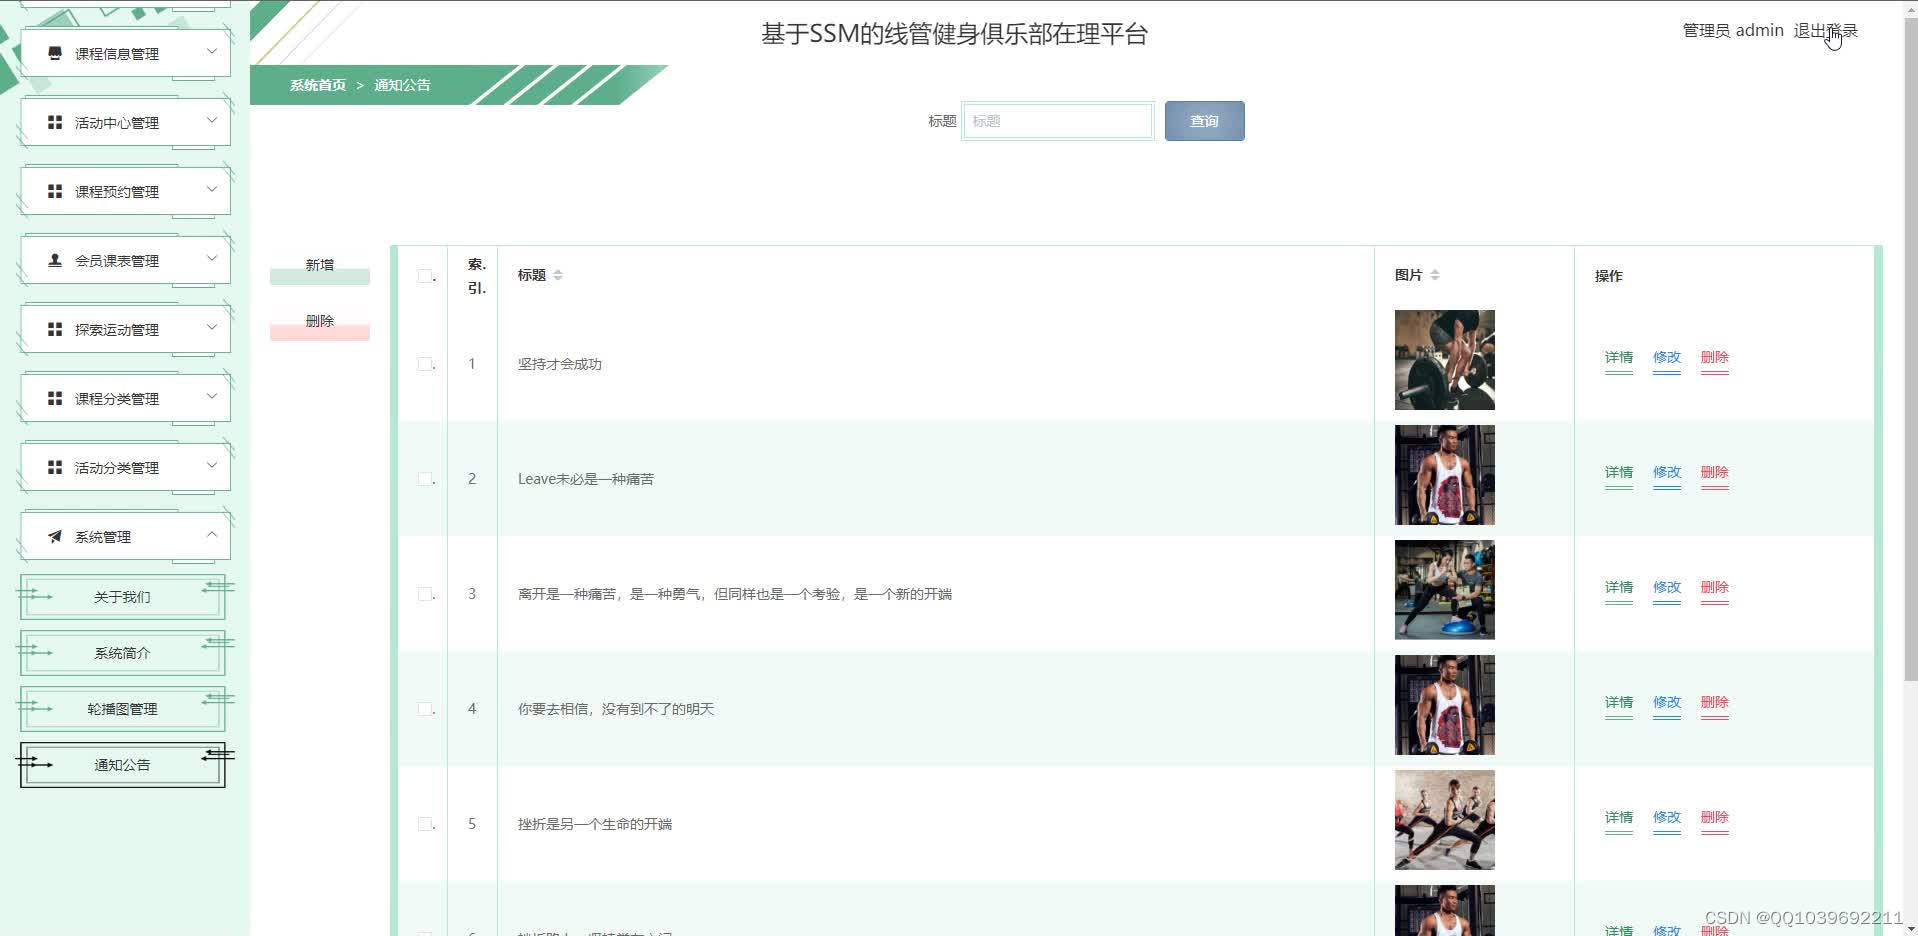Image resolution: width=1918 pixels, height=936 pixels.
Task: Click the balance ball training thumbnail in row 3
Action: [x=1445, y=590]
